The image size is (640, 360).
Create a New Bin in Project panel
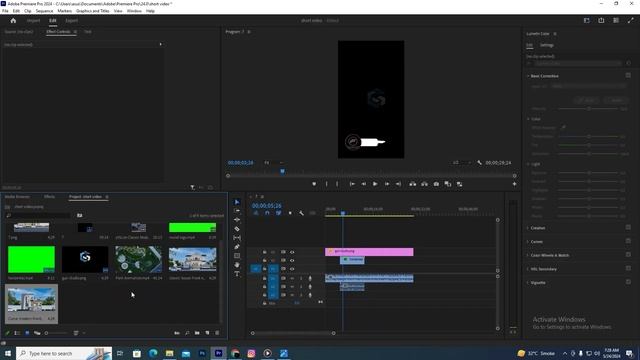tap(197, 333)
